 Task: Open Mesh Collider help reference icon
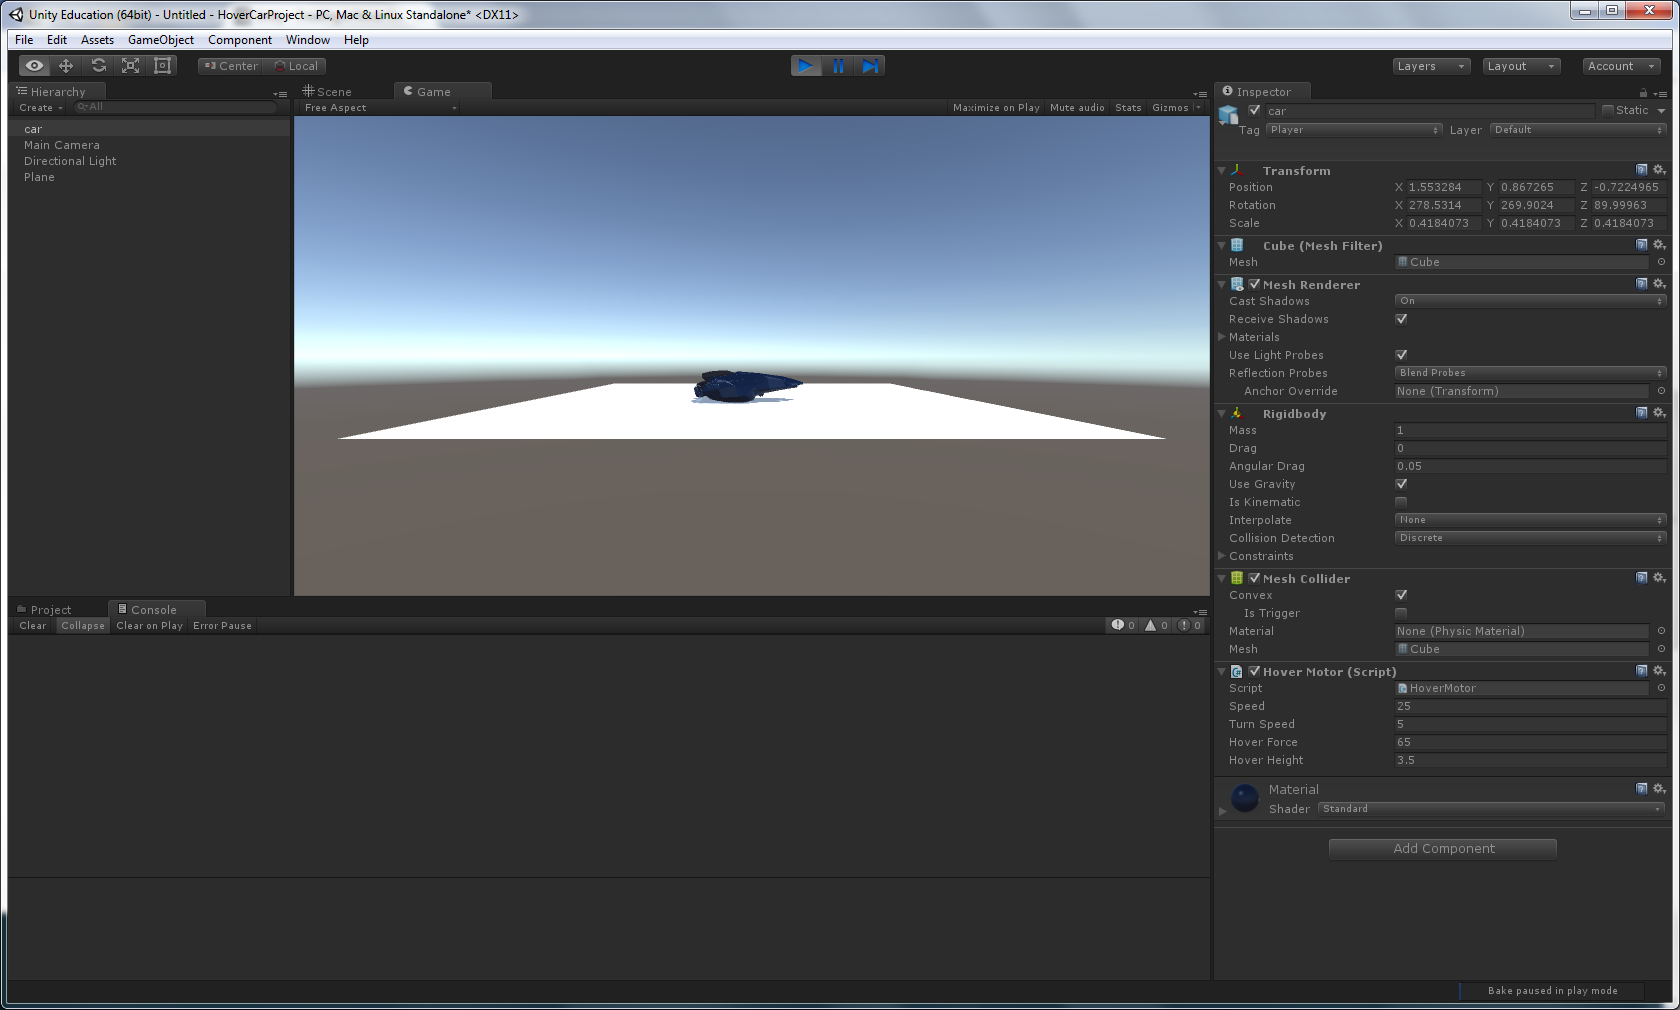1642,578
